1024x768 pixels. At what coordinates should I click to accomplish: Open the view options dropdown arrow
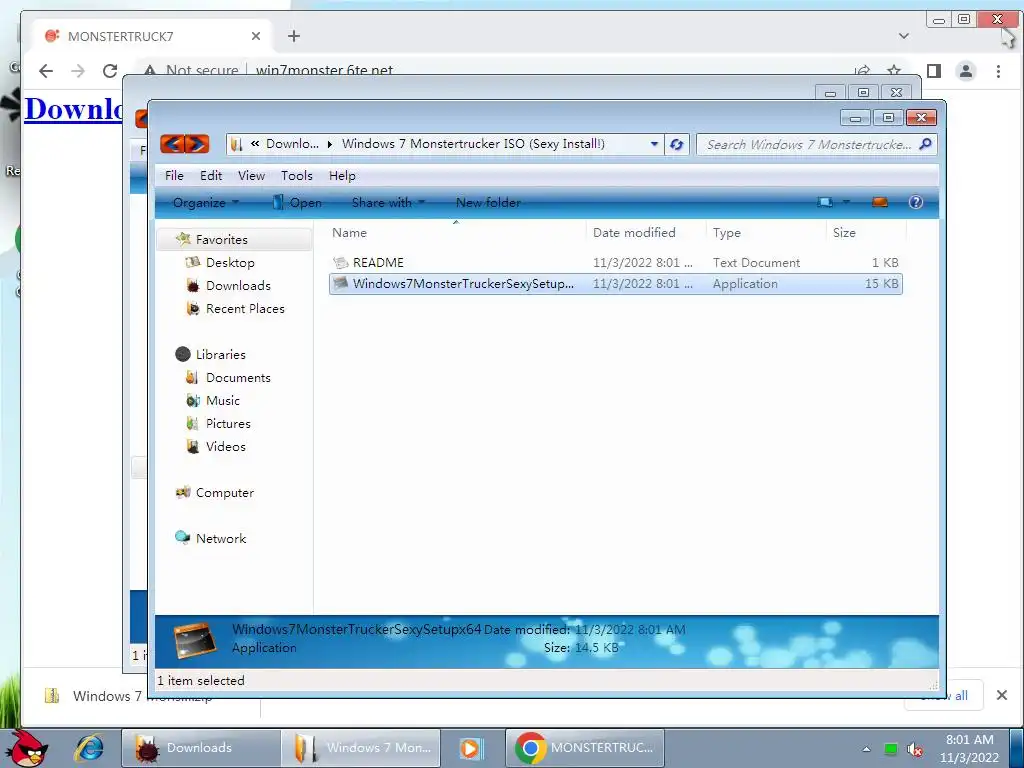pos(846,202)
